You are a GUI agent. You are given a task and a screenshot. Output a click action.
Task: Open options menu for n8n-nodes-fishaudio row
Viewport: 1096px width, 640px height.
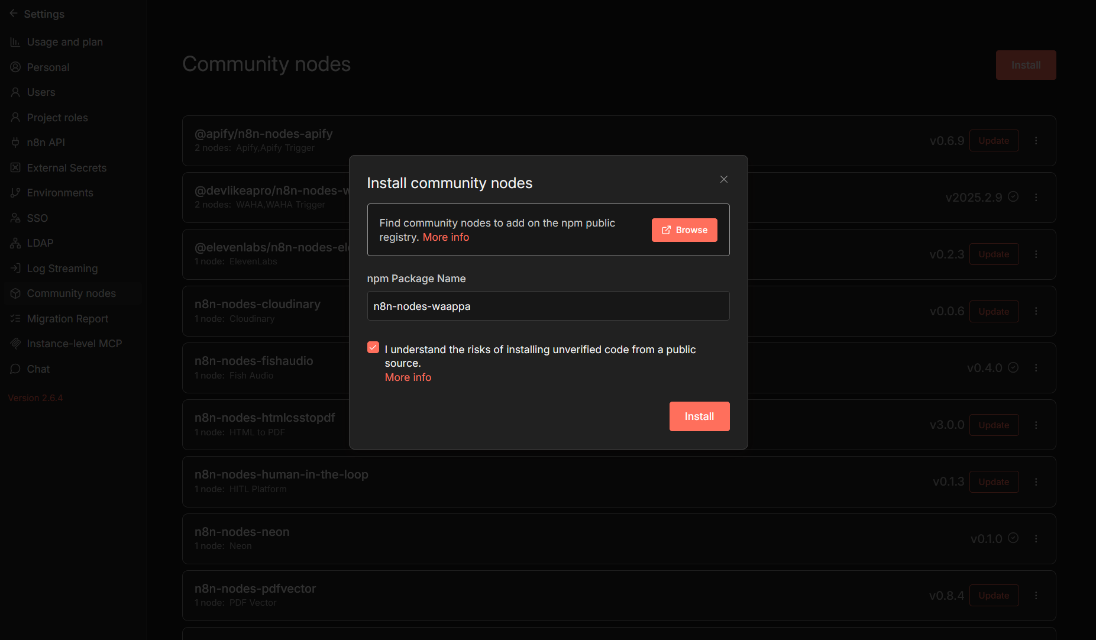[1036, 368]
